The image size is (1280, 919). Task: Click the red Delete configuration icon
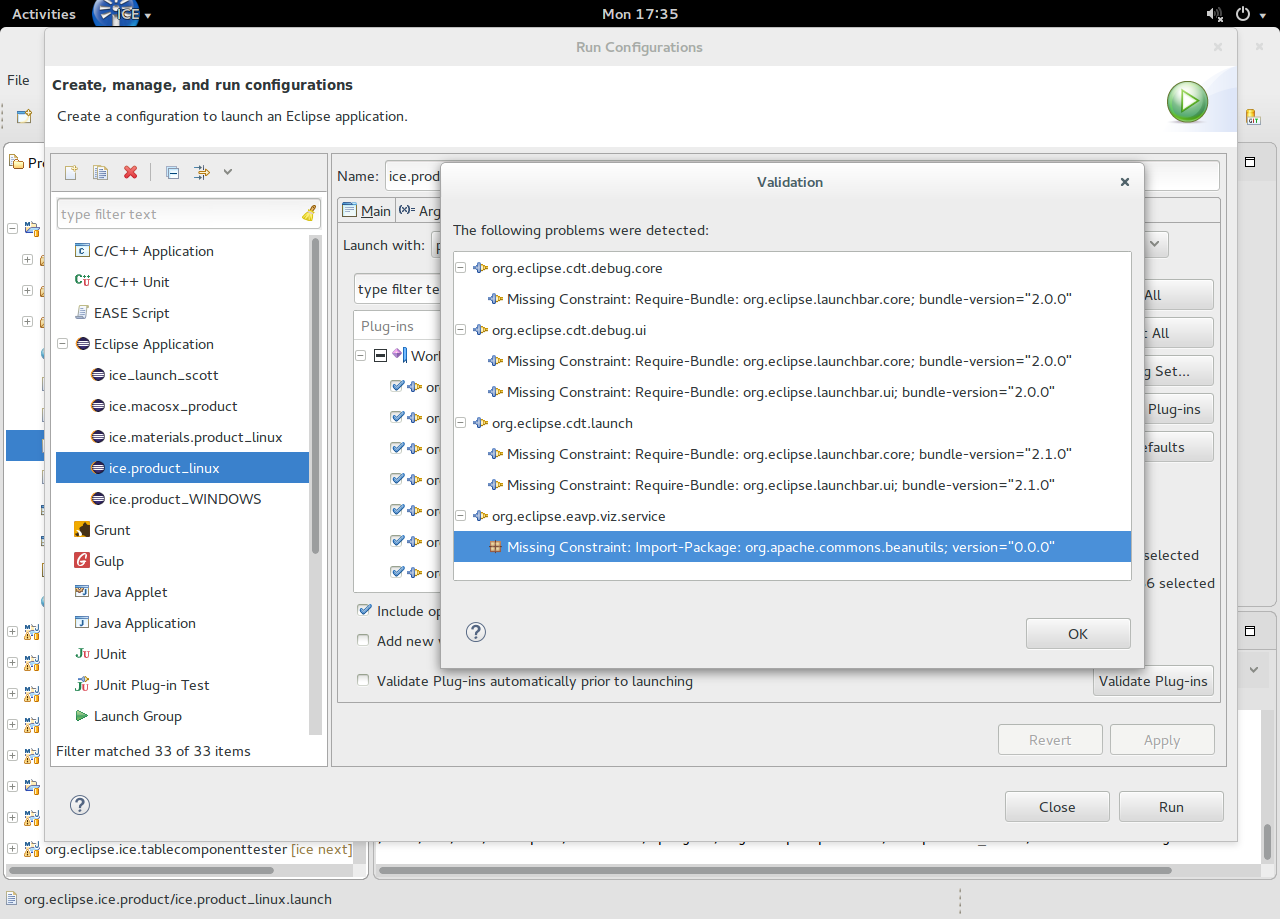130,172
